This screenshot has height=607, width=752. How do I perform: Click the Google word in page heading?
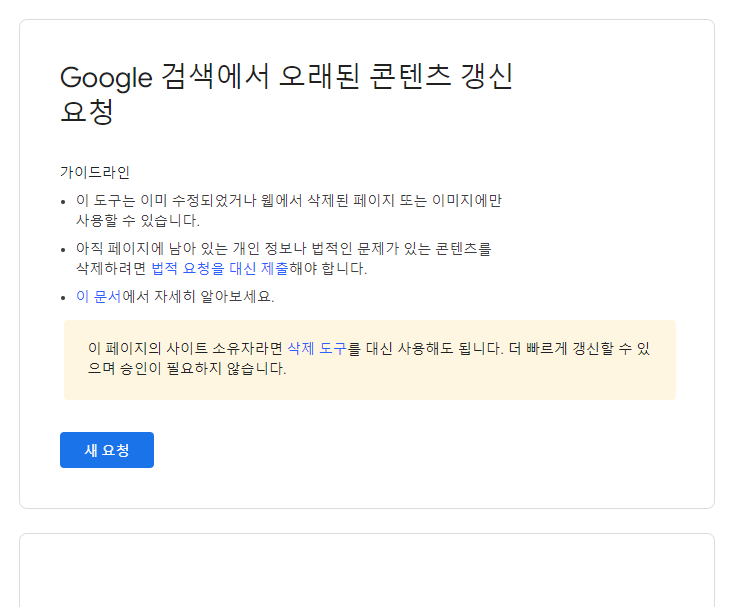point(106,78)
